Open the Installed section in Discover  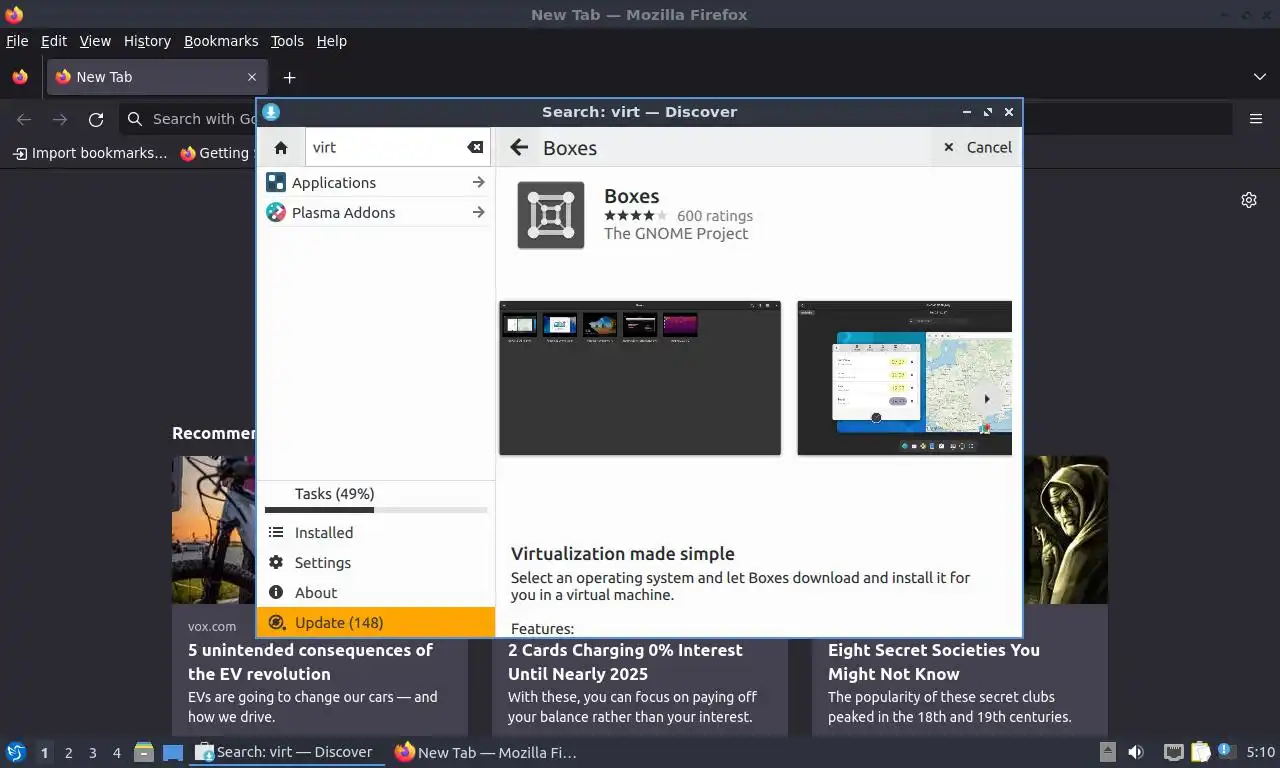point(376,533)
